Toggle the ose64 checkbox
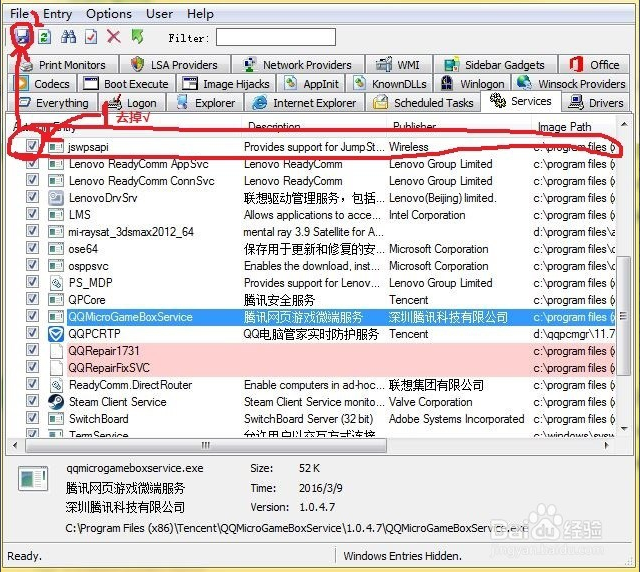 click(x=32, y=248)
